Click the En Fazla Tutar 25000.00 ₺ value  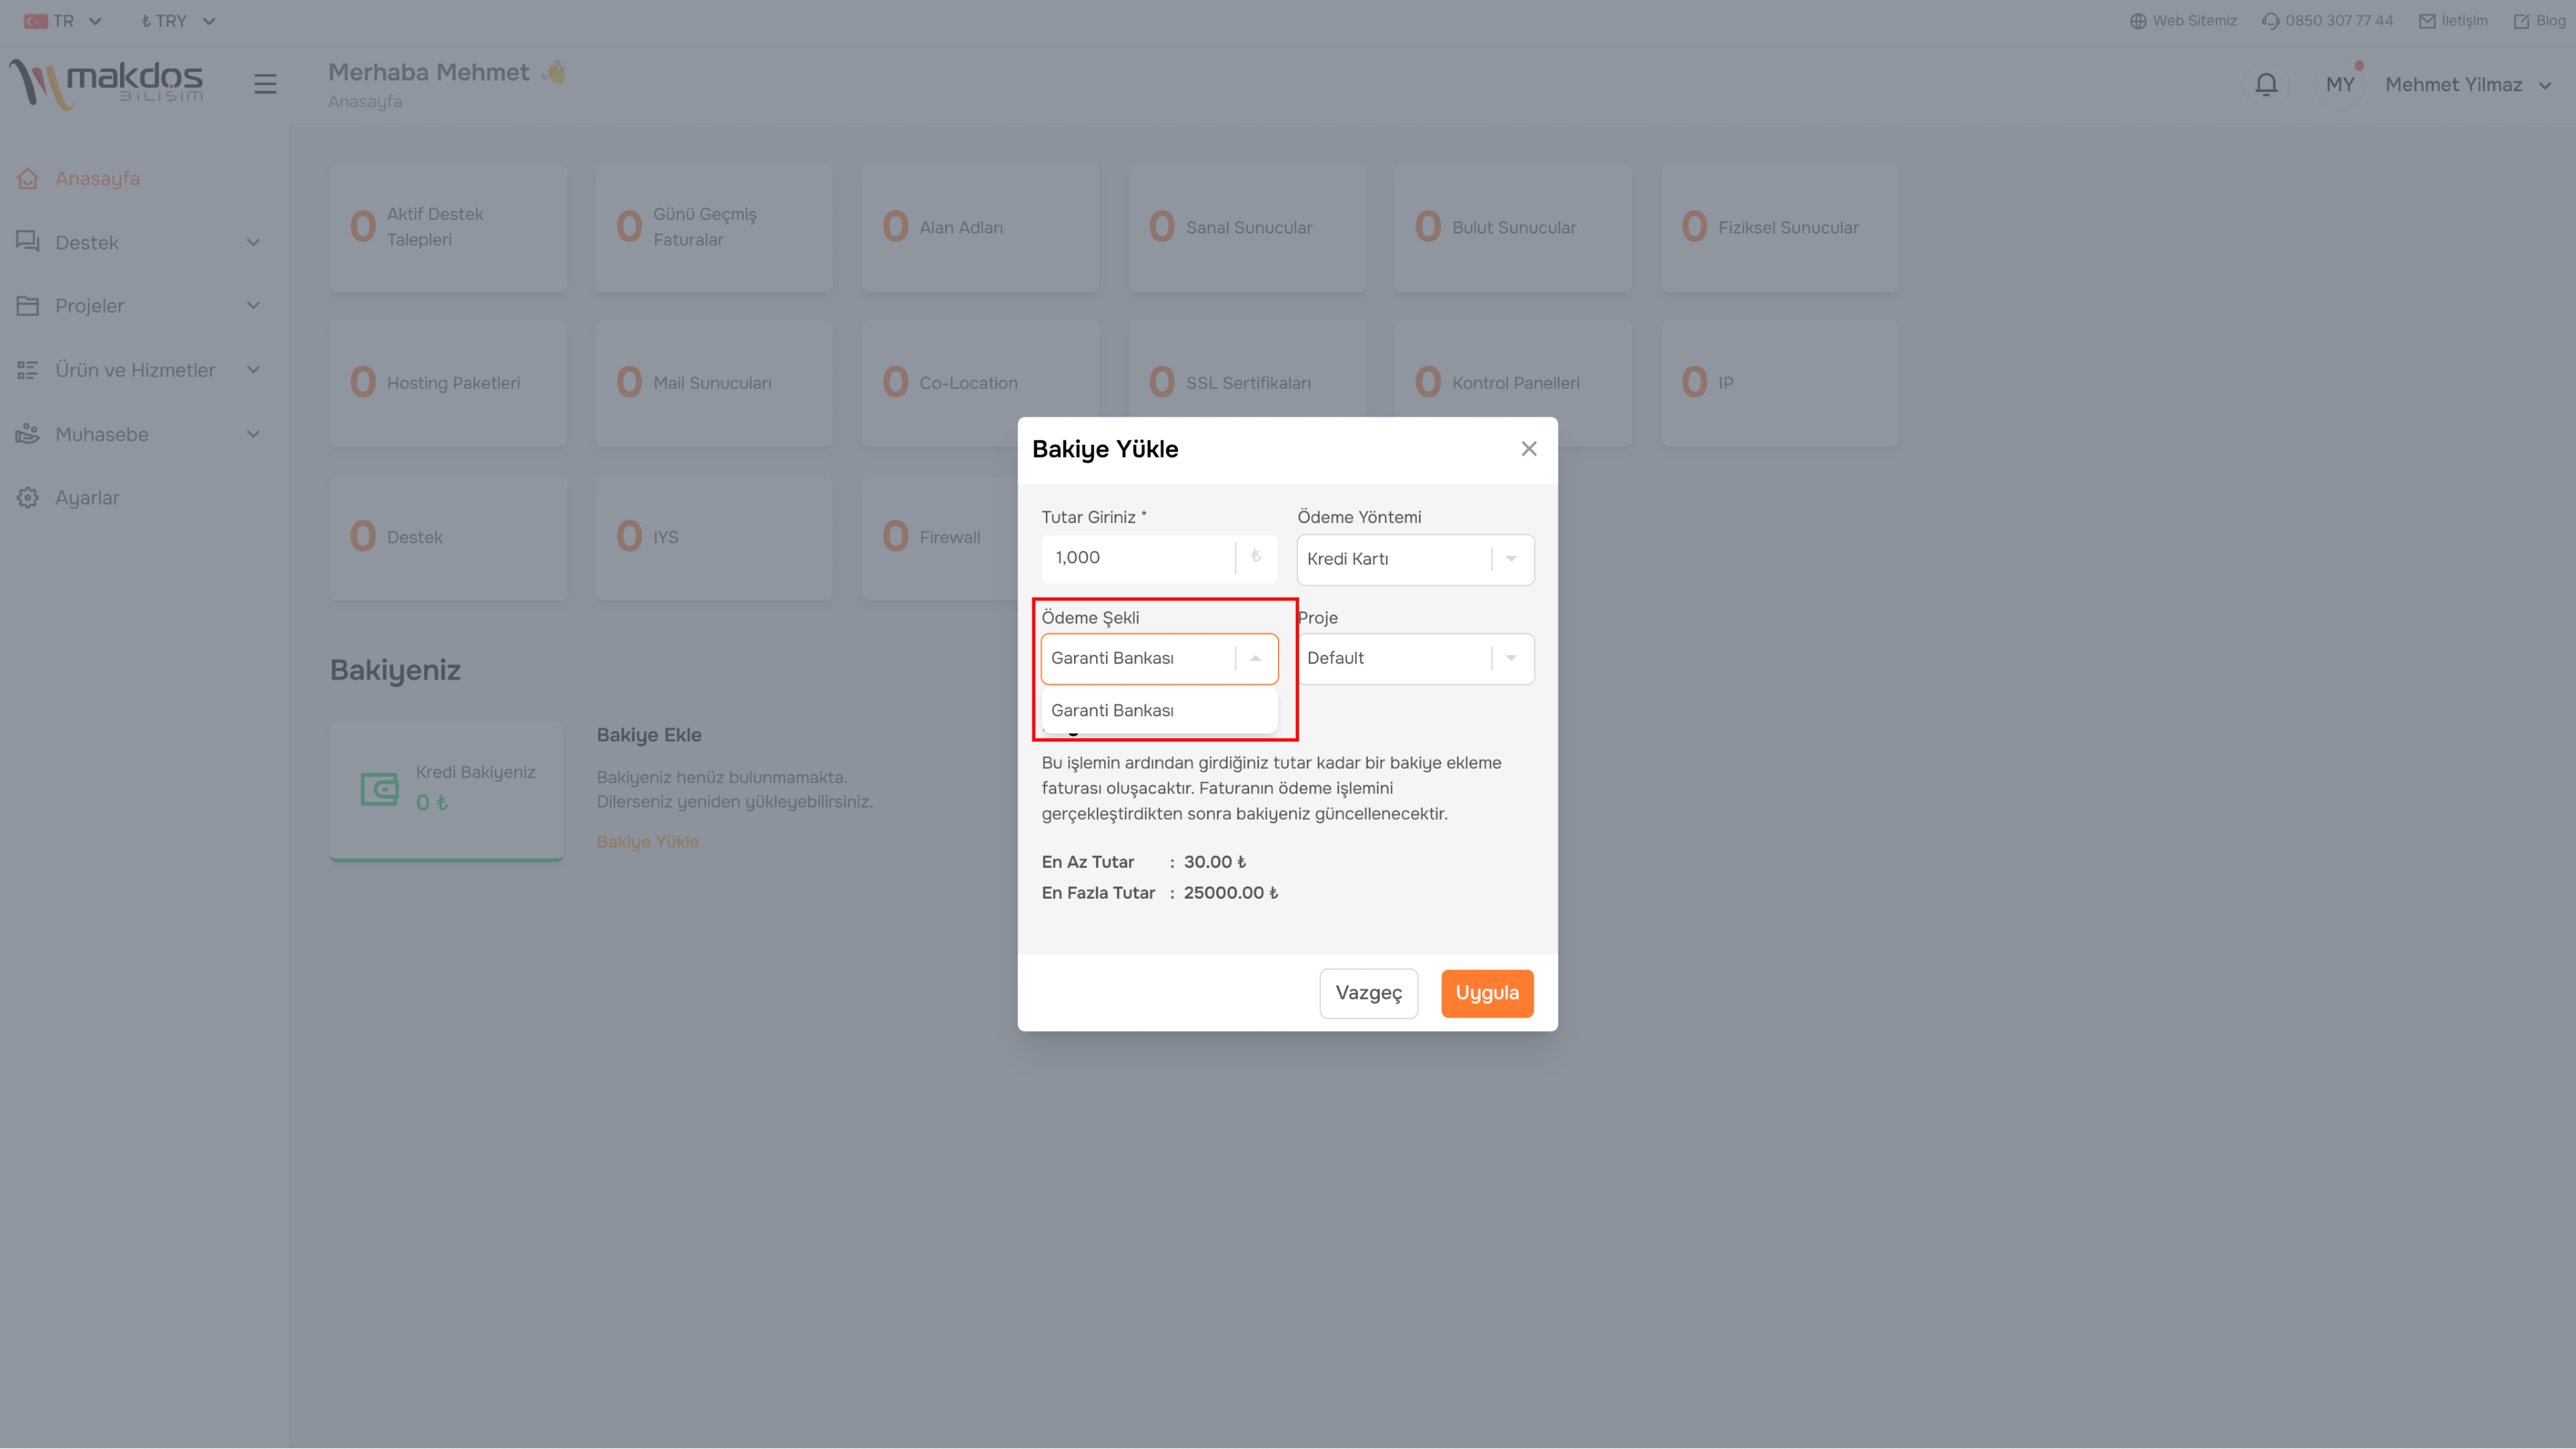pyautogui.click(x=1230, y=893)
